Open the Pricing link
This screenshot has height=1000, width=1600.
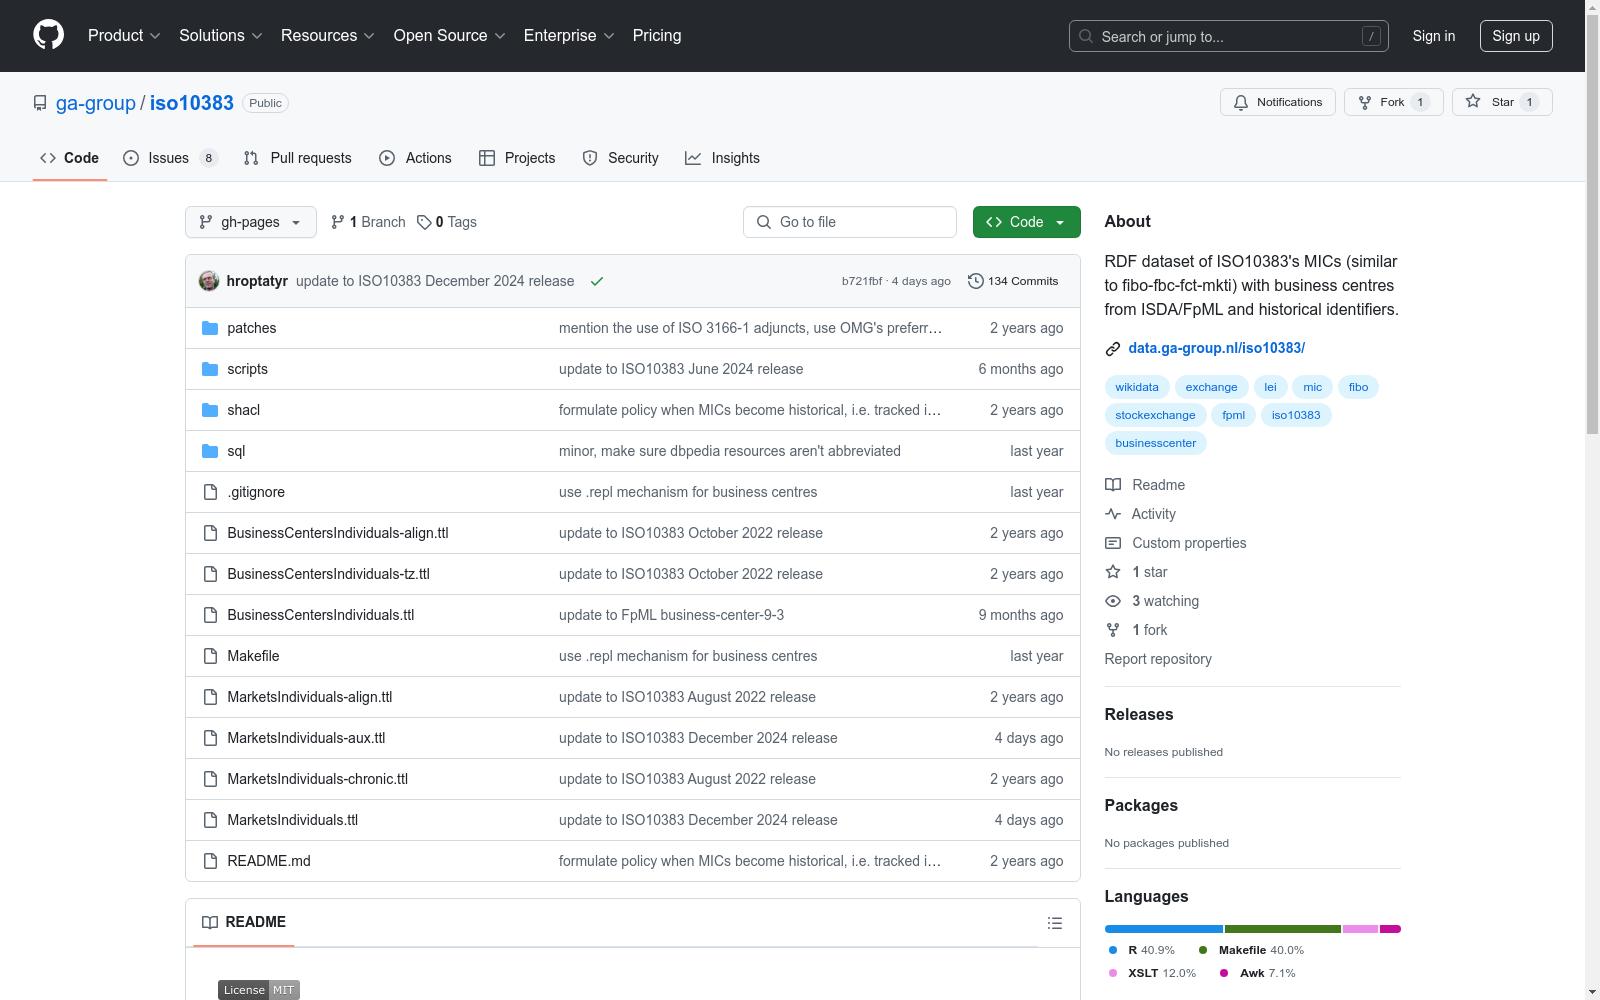(657, 35)
